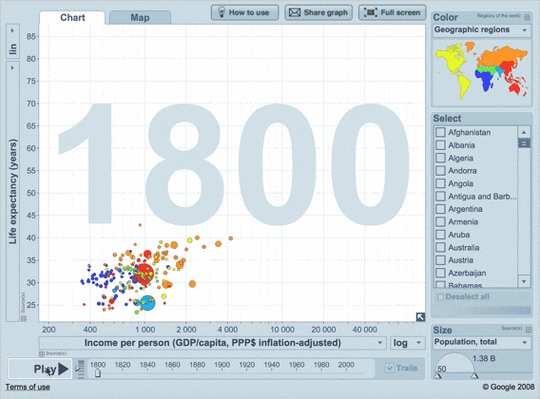The height and width of the screenshot is (399, 540).
Task: Check the Afghanistan checkbox
Action: pyautogui.click(x=440, y=132)
